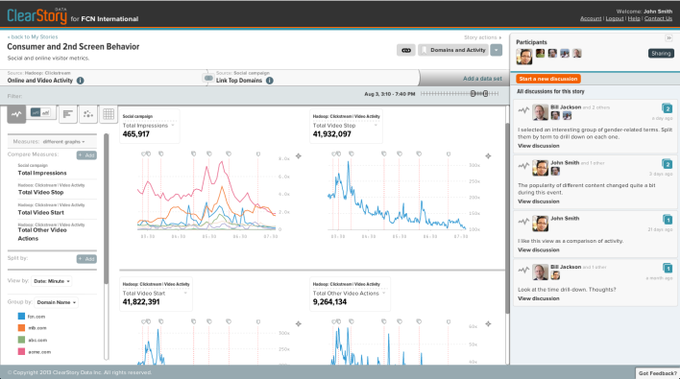Screen dimensions: 680x379
Task: Click Bill Jackson's avatar in the first discussion
Action: click(540, 112)
